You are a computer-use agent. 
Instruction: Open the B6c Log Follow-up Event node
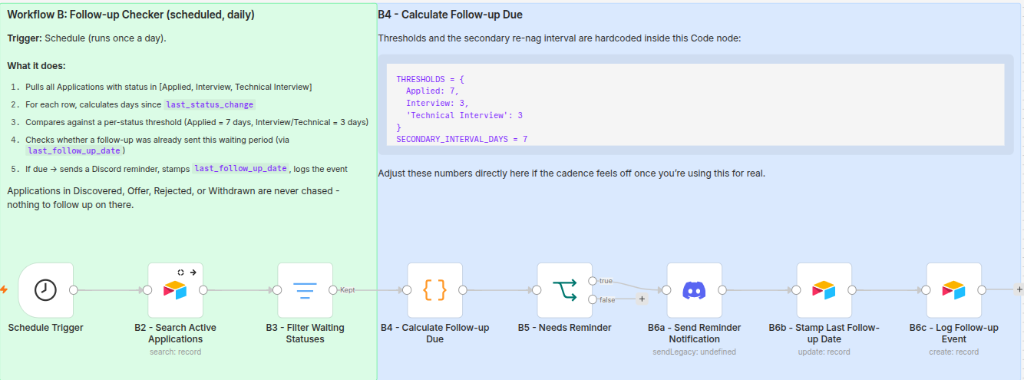pos(954,290)
